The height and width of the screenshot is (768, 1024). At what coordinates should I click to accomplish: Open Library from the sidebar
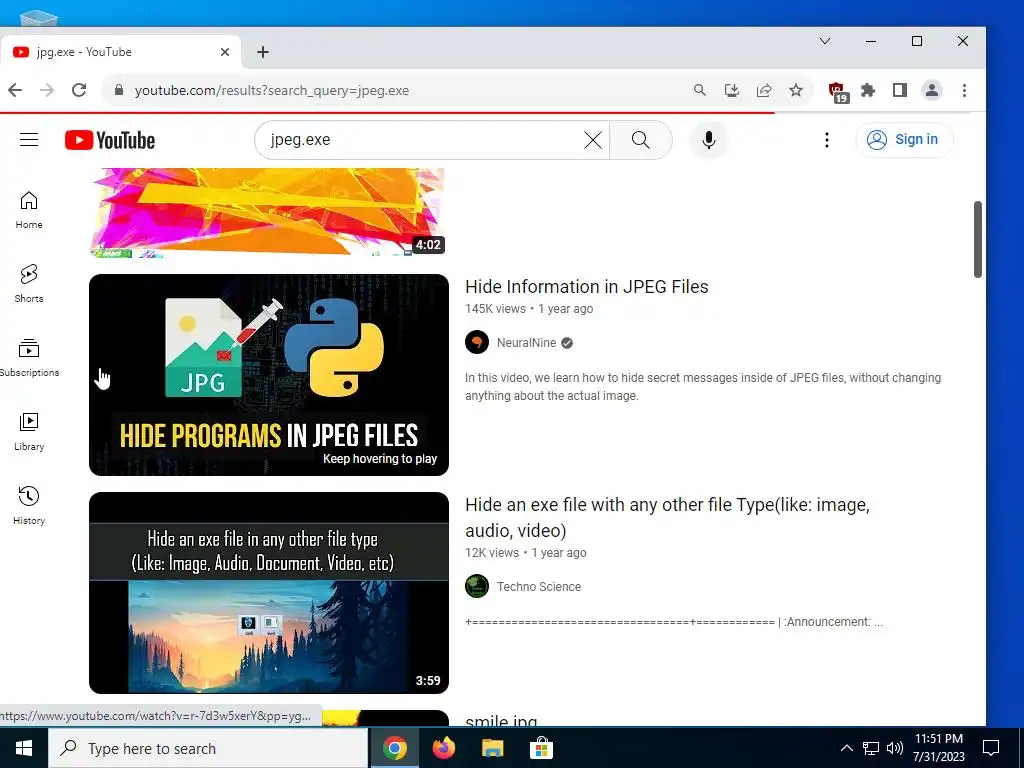click(29, 432)
